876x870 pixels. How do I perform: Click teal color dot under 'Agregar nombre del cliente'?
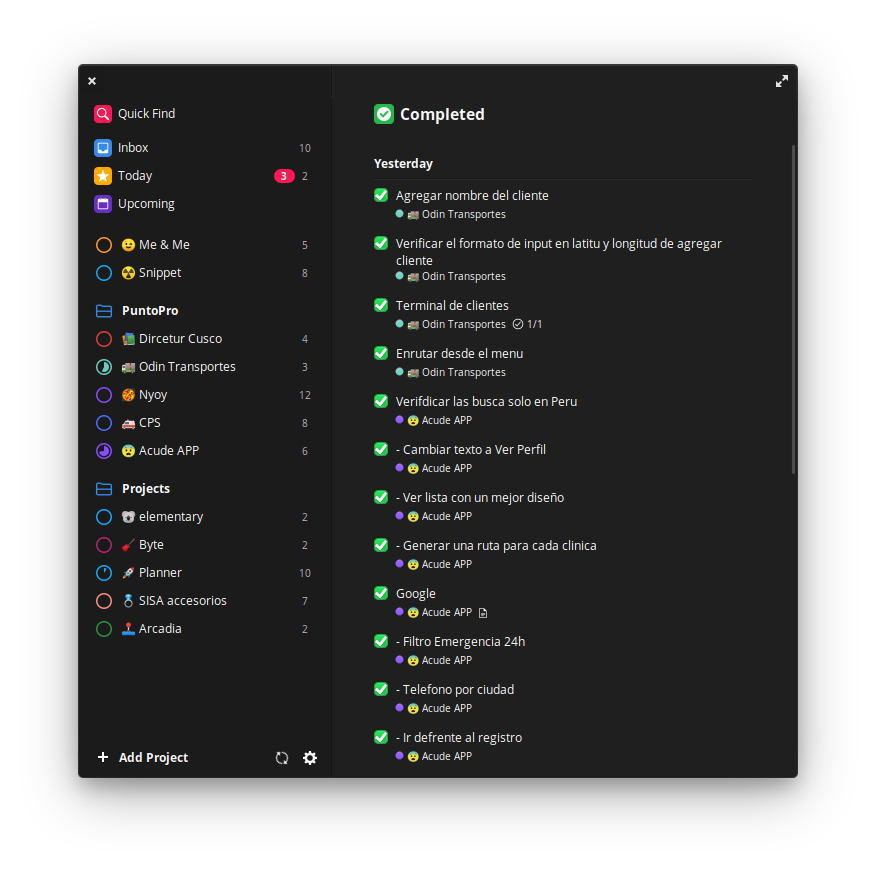coord(399,213)
